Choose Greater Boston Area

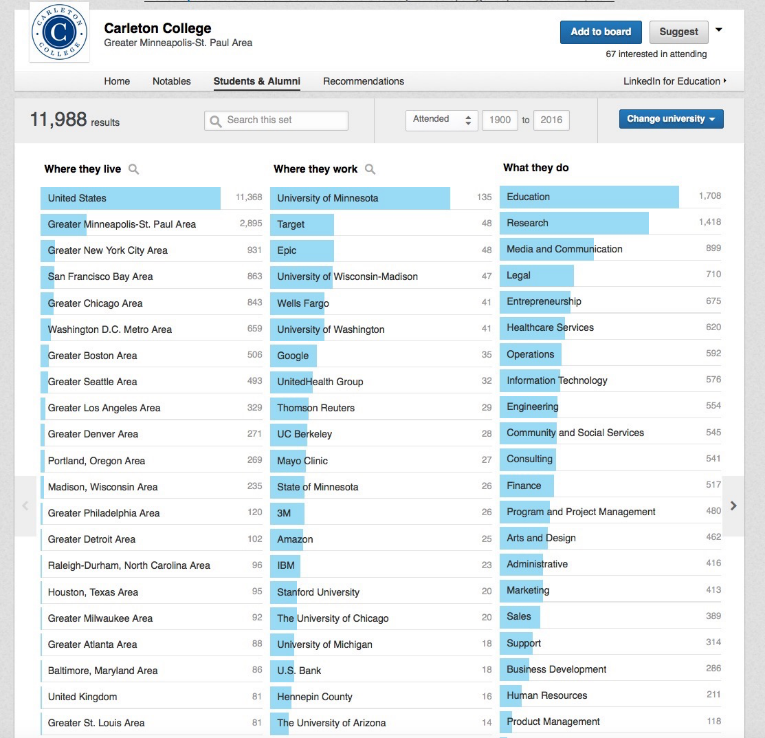pyautogui.click(x=151, y=356)
